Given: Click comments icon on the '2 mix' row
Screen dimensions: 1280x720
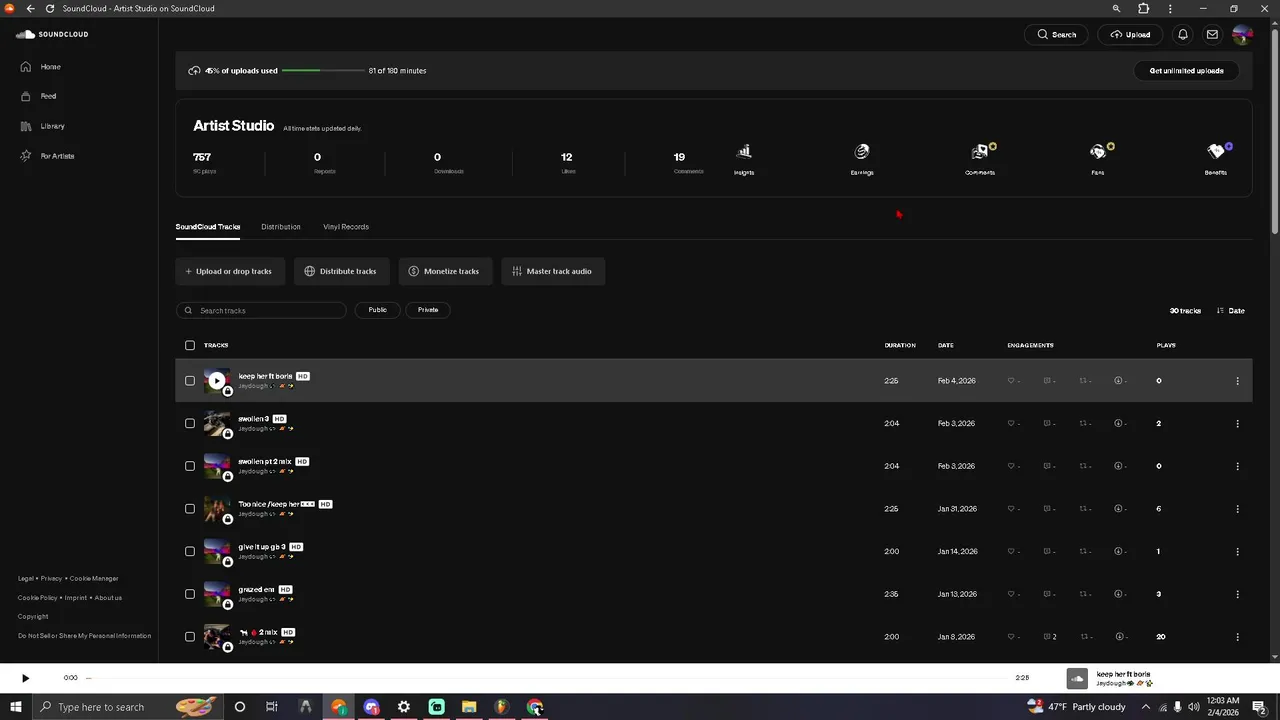Looking at the screenshot, I should tap(1047, 637).
